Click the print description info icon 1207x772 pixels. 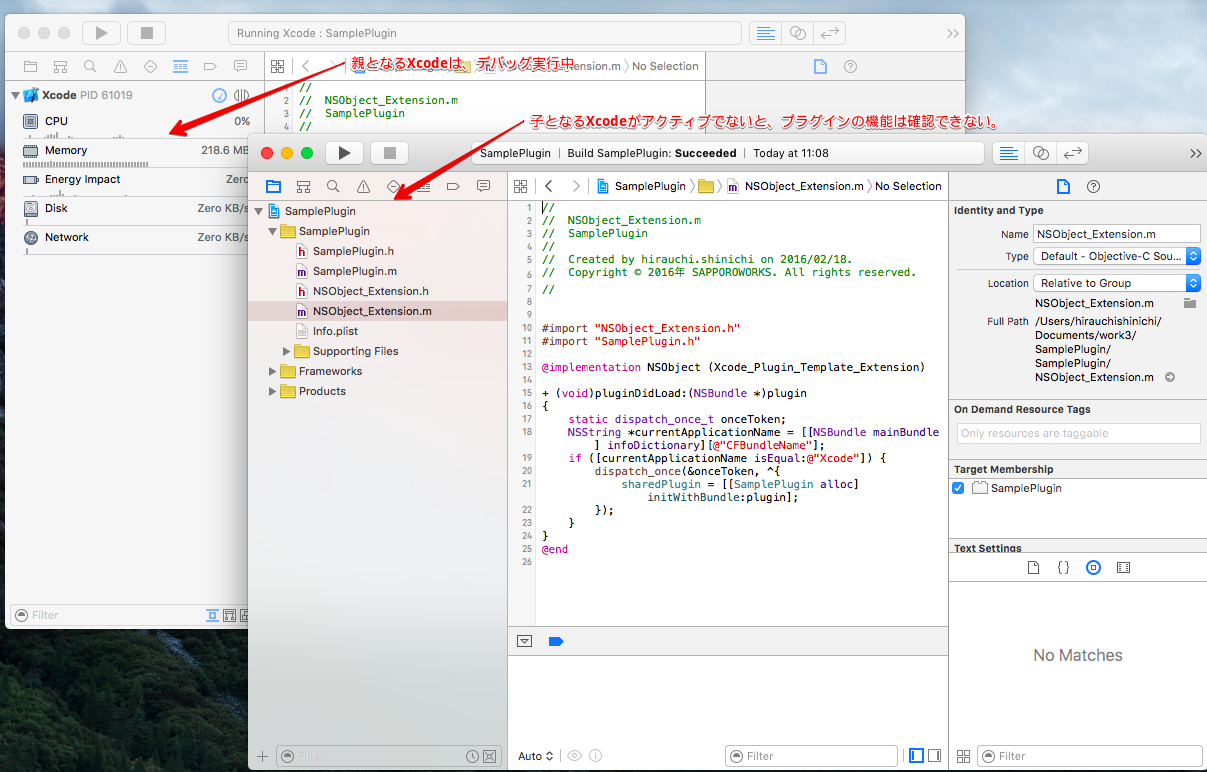[x=596, y=756]
